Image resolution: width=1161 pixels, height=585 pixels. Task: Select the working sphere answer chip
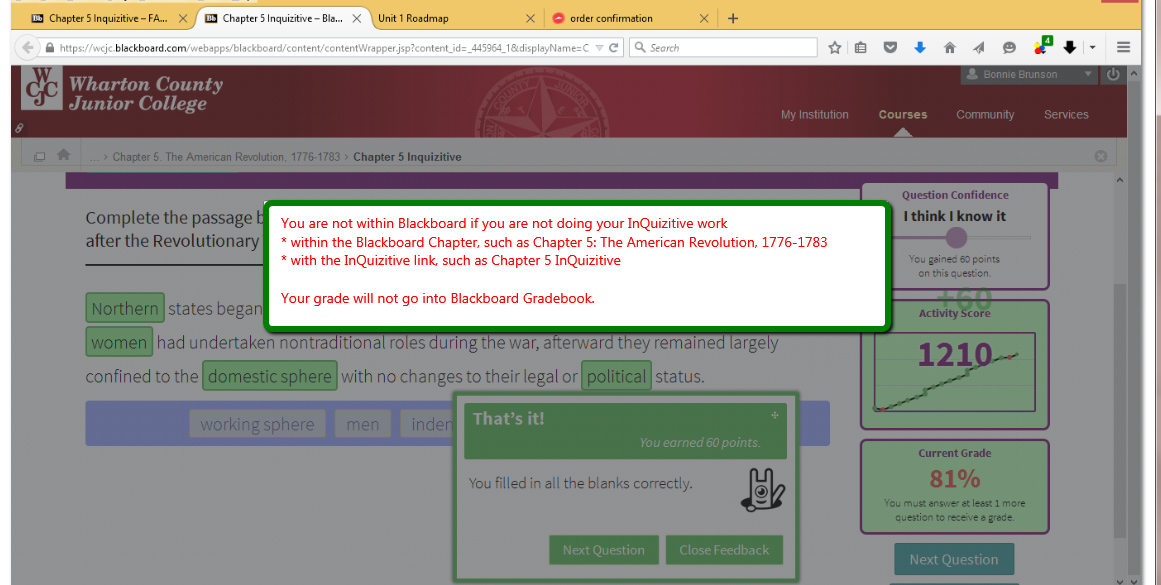257,424
